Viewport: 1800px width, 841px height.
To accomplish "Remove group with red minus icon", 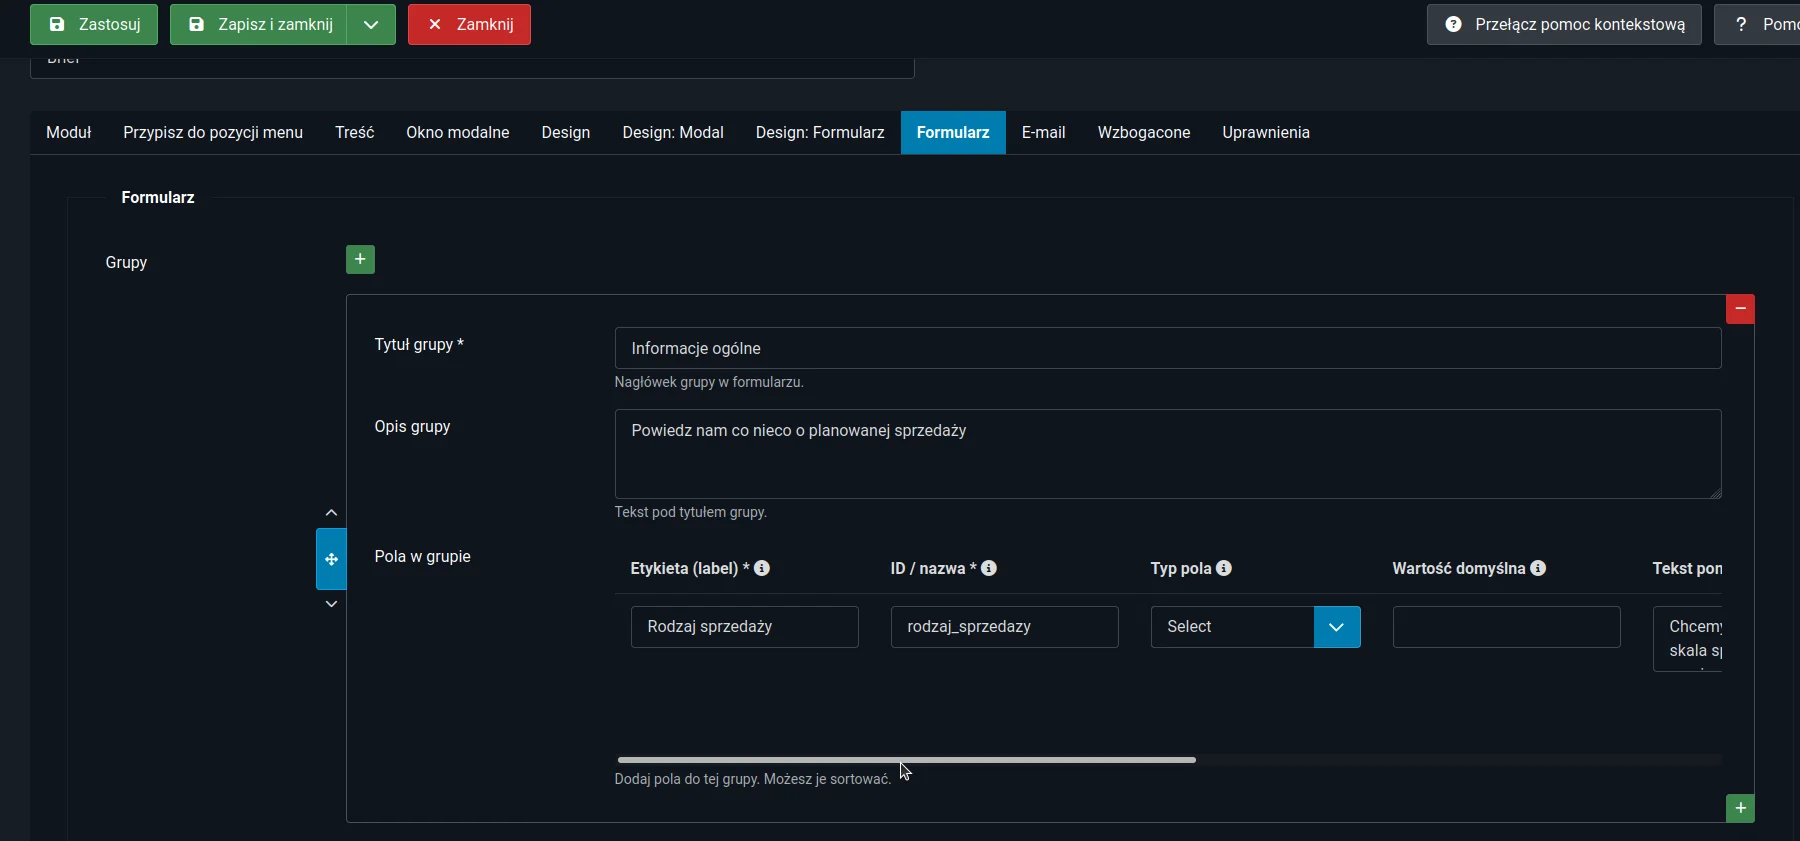I will point(1740,309).
